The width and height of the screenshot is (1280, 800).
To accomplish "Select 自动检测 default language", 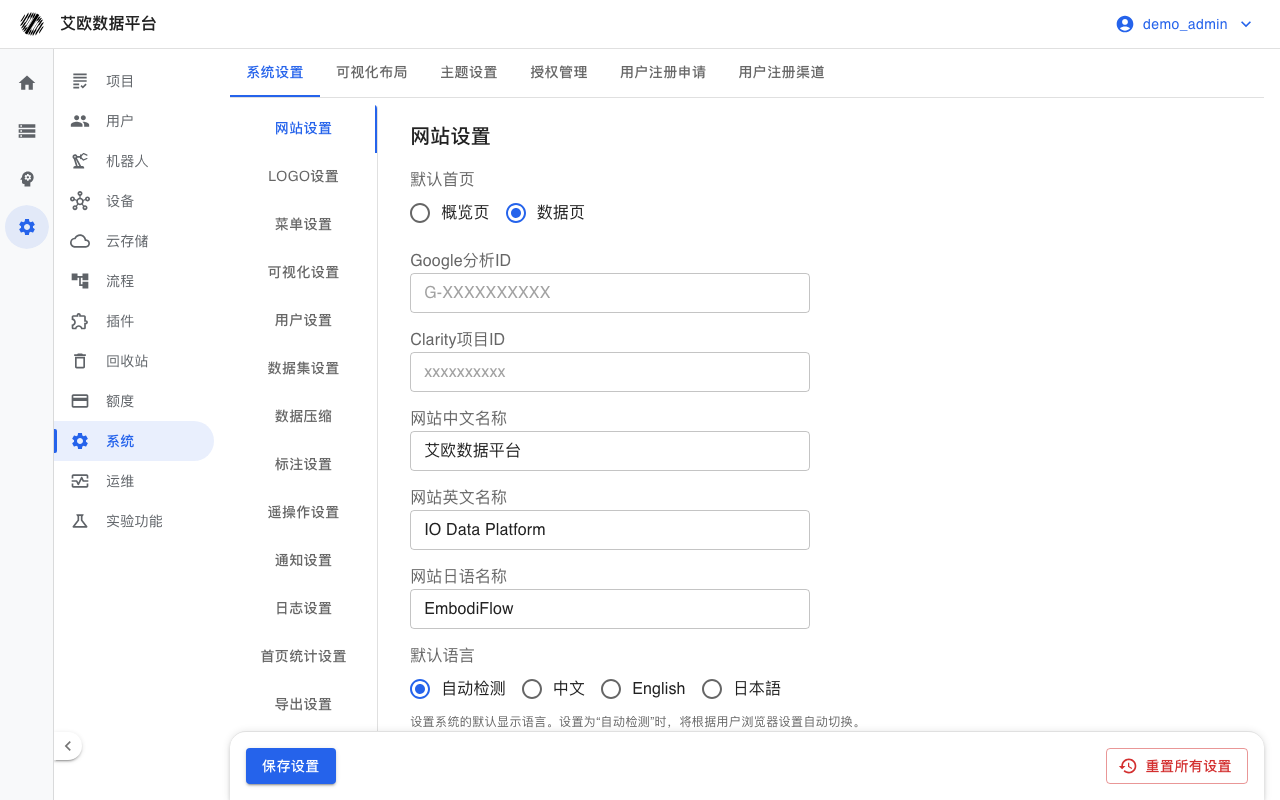I will [420, 688].
